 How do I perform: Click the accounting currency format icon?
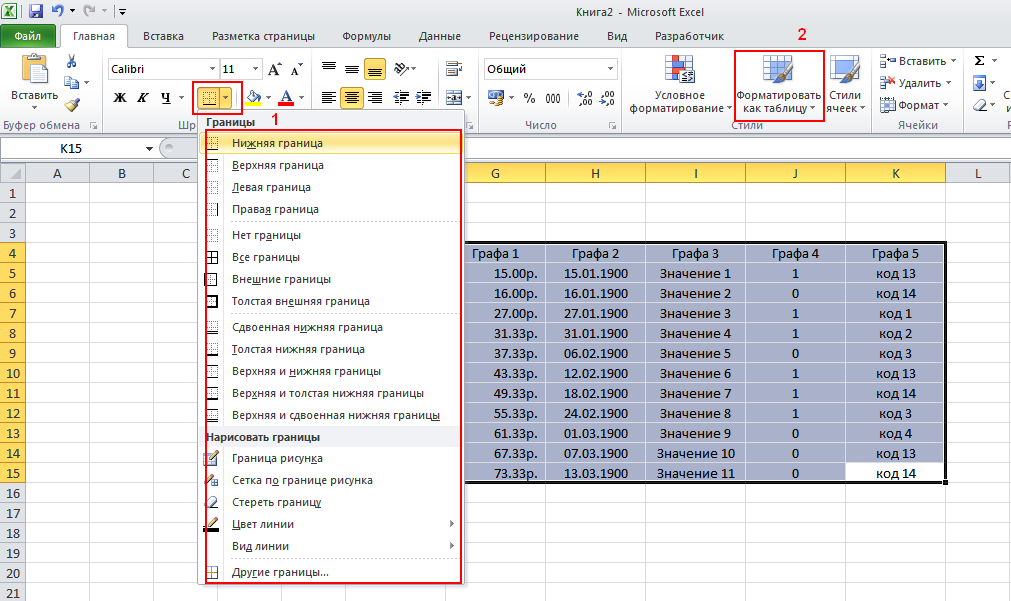[496, 98]
